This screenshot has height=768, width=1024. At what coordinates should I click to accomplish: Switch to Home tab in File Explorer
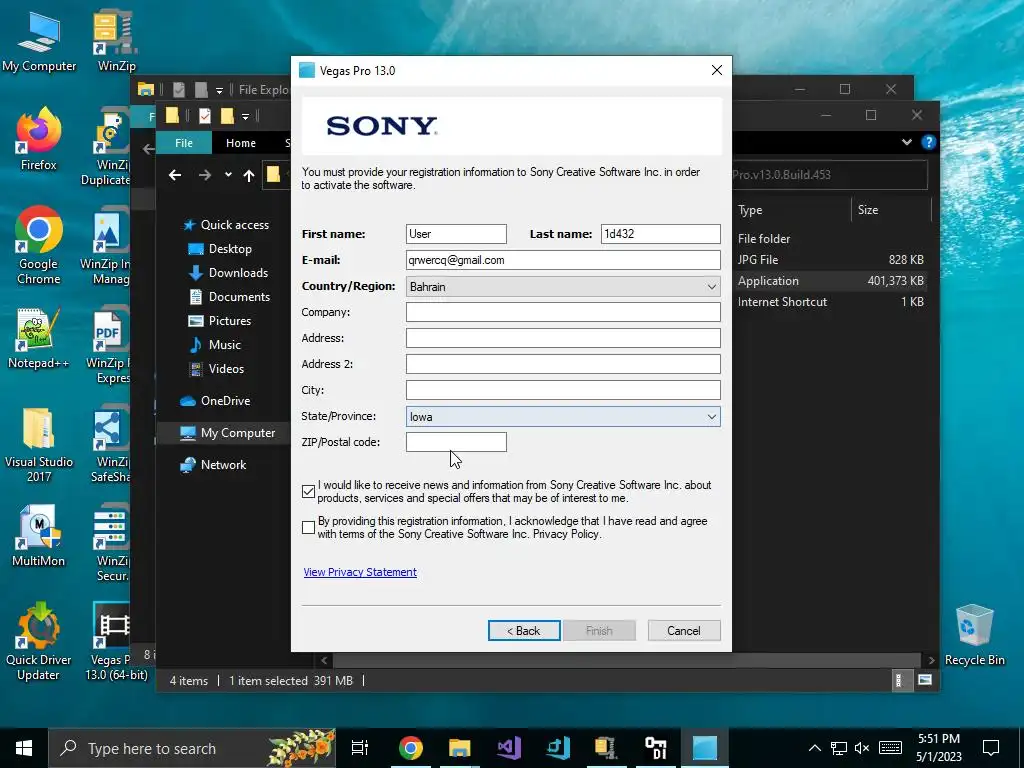241,143
